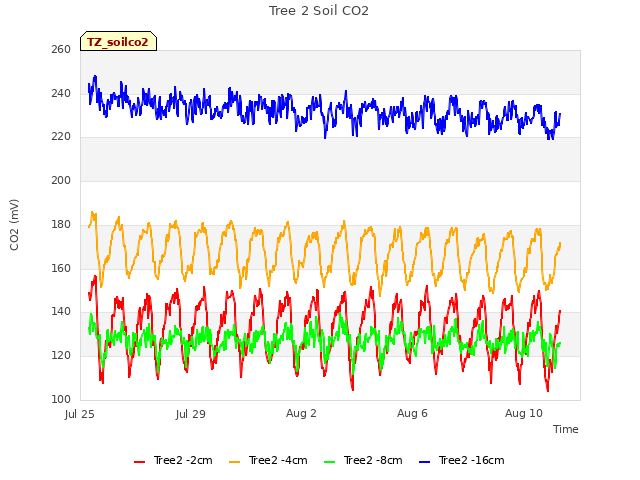Click the Tree2 -4cm legend entry
Image resolution: width=640 pixels, height=480 pixels.
(x=268, y=460)
